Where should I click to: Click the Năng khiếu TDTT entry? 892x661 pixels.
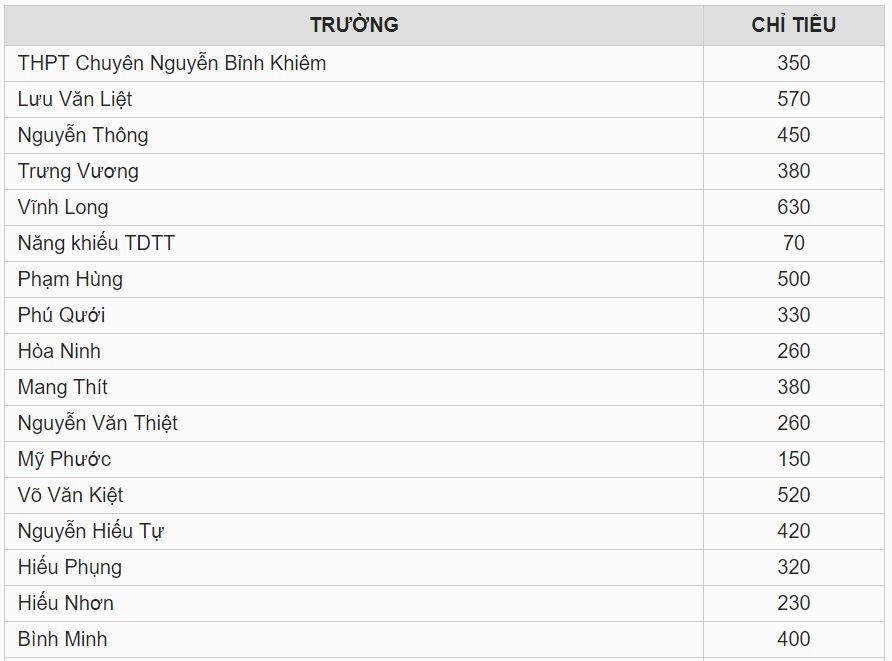96,243
